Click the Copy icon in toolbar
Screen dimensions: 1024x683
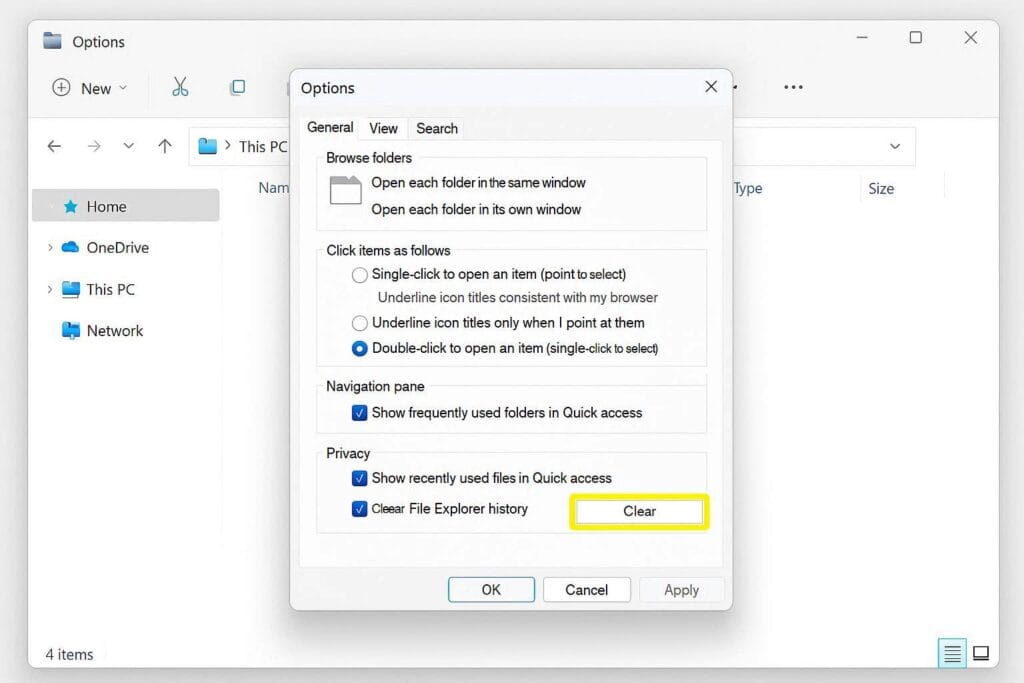pos(237,87)
